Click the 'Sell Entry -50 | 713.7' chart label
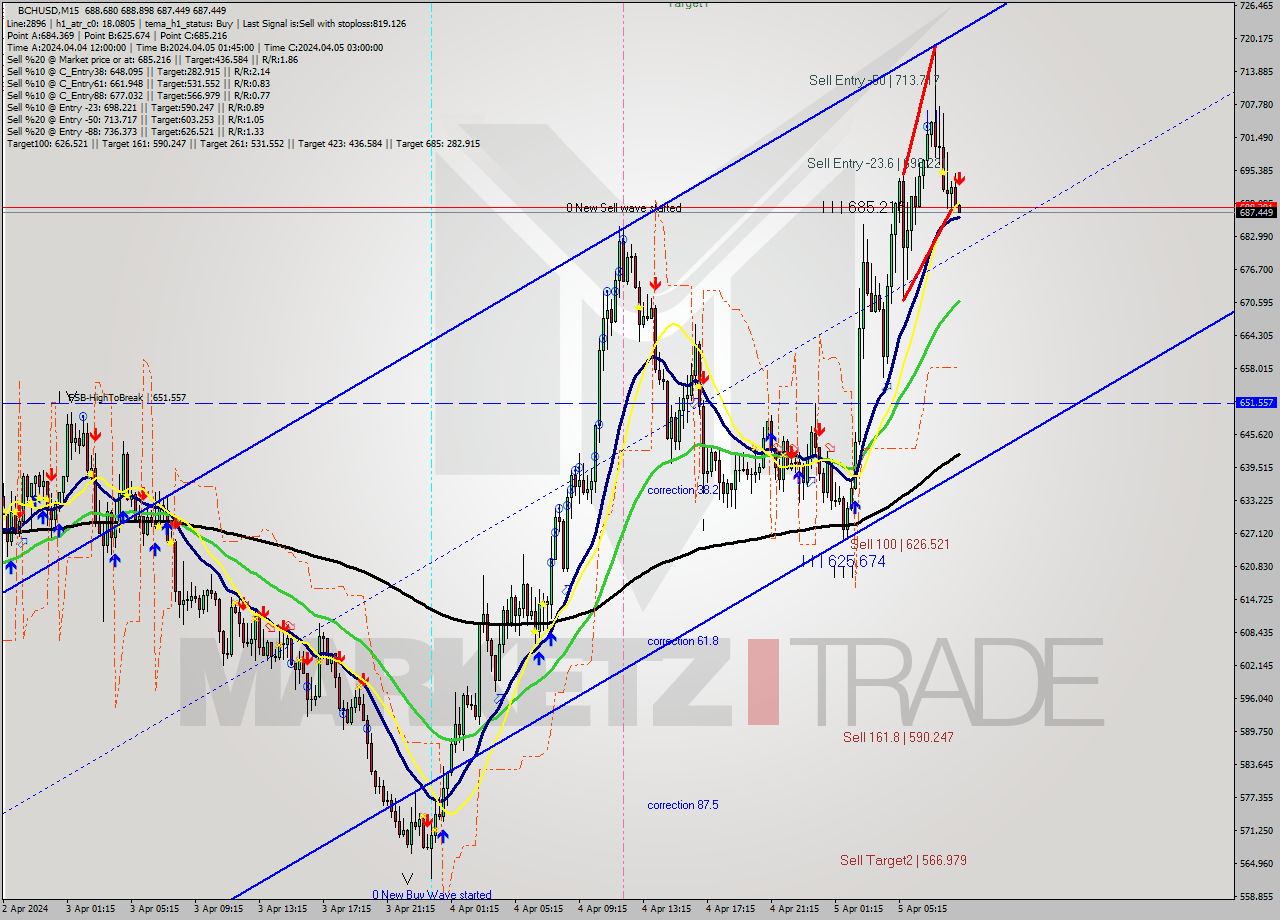This screenshot has width=1280, height=920. coord(873,80)
